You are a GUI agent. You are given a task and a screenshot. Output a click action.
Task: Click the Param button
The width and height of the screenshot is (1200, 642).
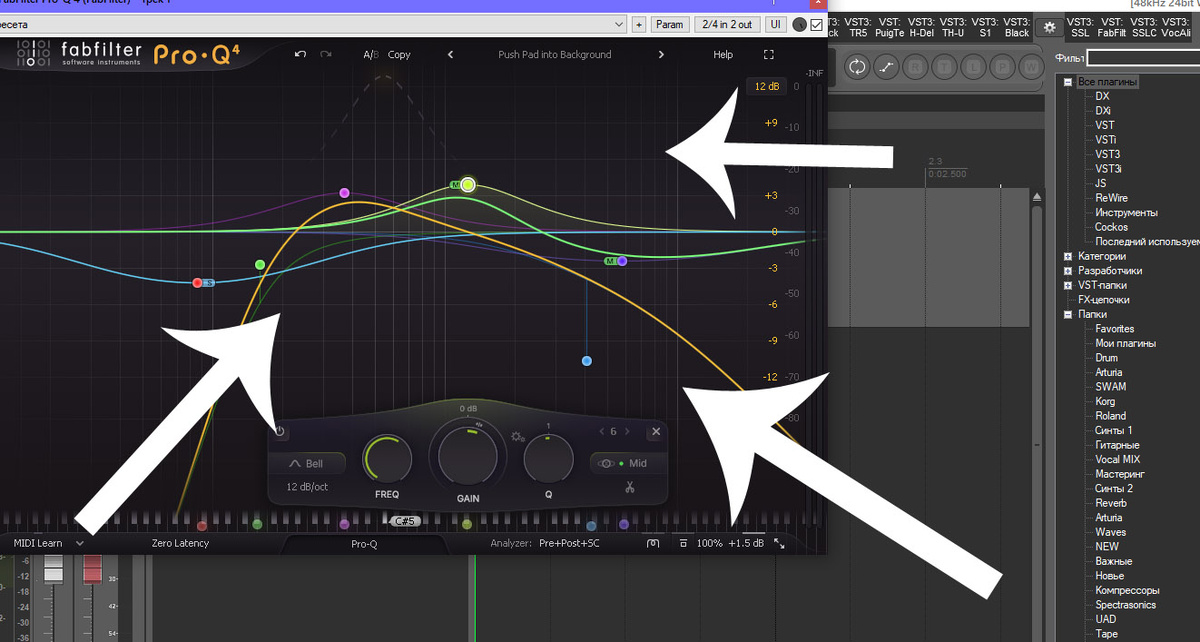coord(670,24)
